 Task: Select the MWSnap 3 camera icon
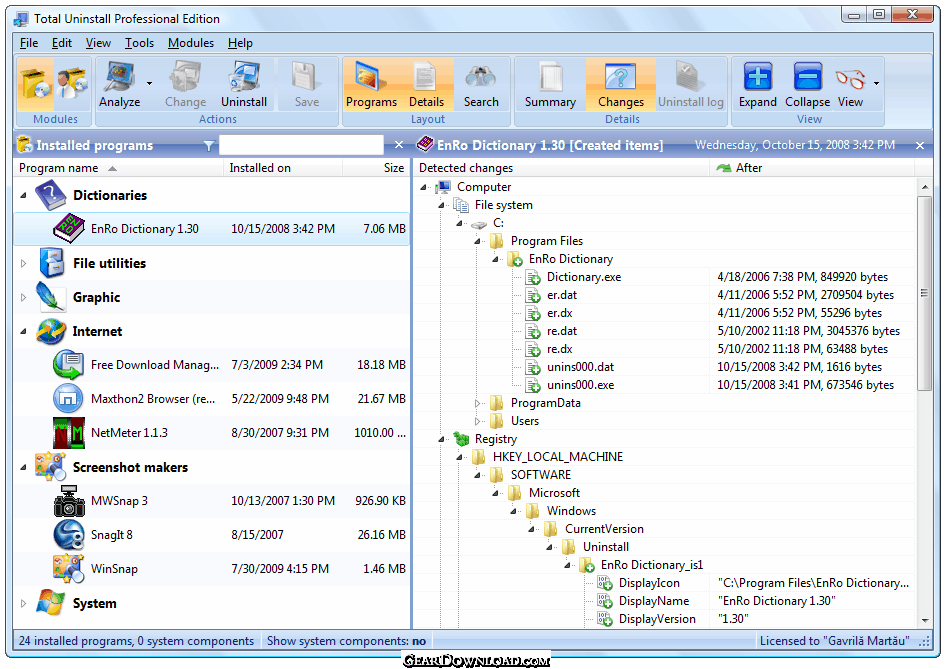pyautogui.click(x=69, y=501)
